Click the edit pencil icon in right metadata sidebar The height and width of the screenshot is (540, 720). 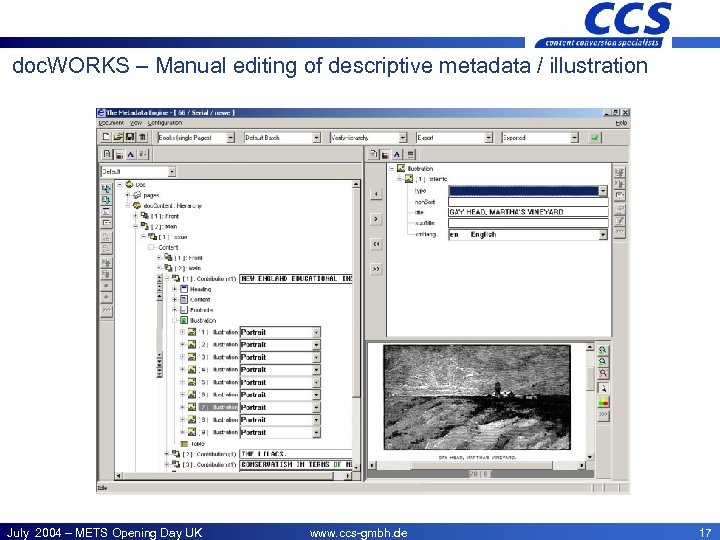pyautogui.click(x=619, y=221)
